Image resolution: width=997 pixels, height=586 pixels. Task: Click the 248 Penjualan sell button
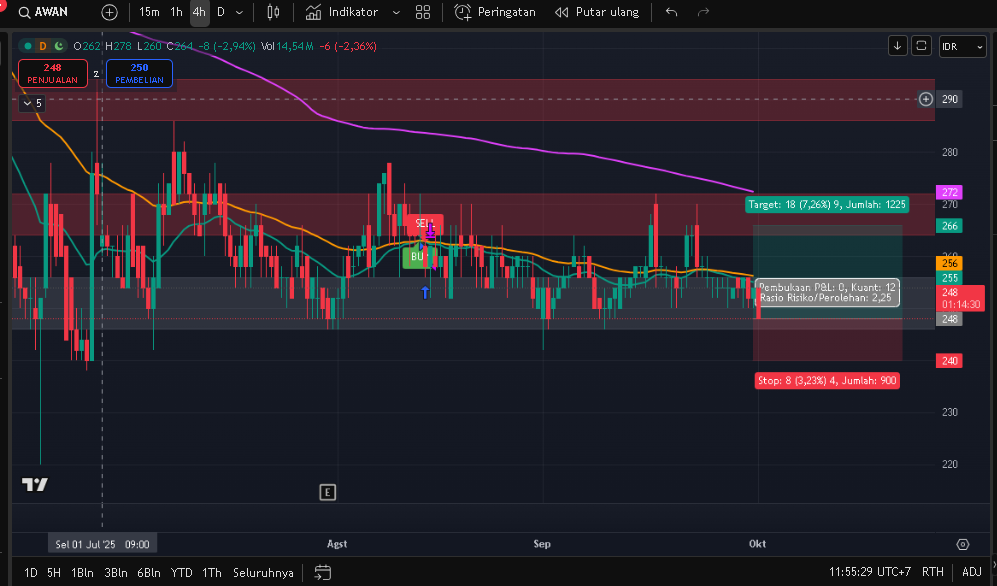coord(53,73)
